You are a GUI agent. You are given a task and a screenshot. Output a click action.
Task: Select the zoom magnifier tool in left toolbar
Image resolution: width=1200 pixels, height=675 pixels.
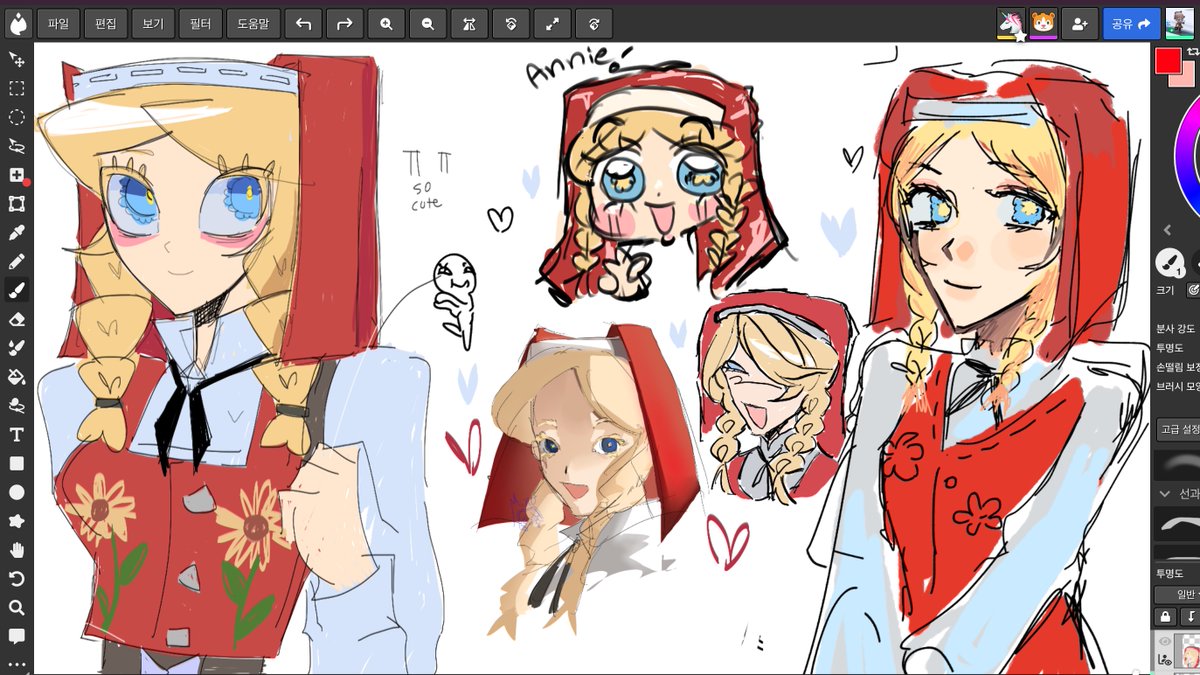(17, 608)
